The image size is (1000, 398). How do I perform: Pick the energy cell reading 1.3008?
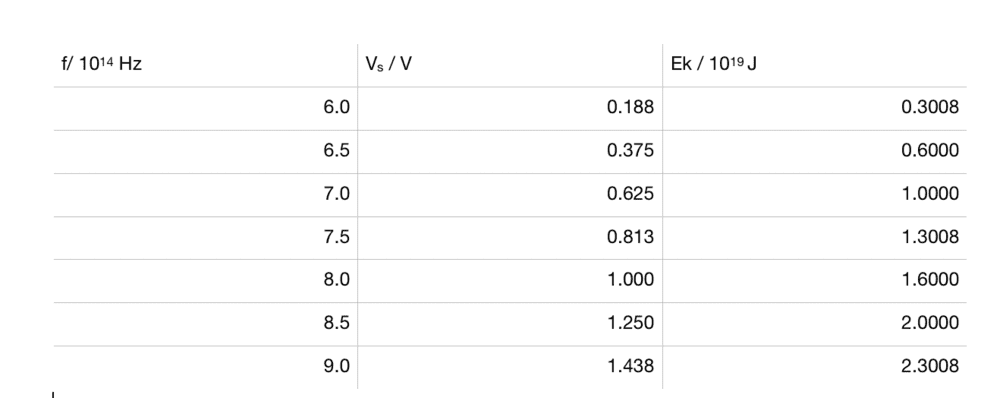click(x=815, y=238)
